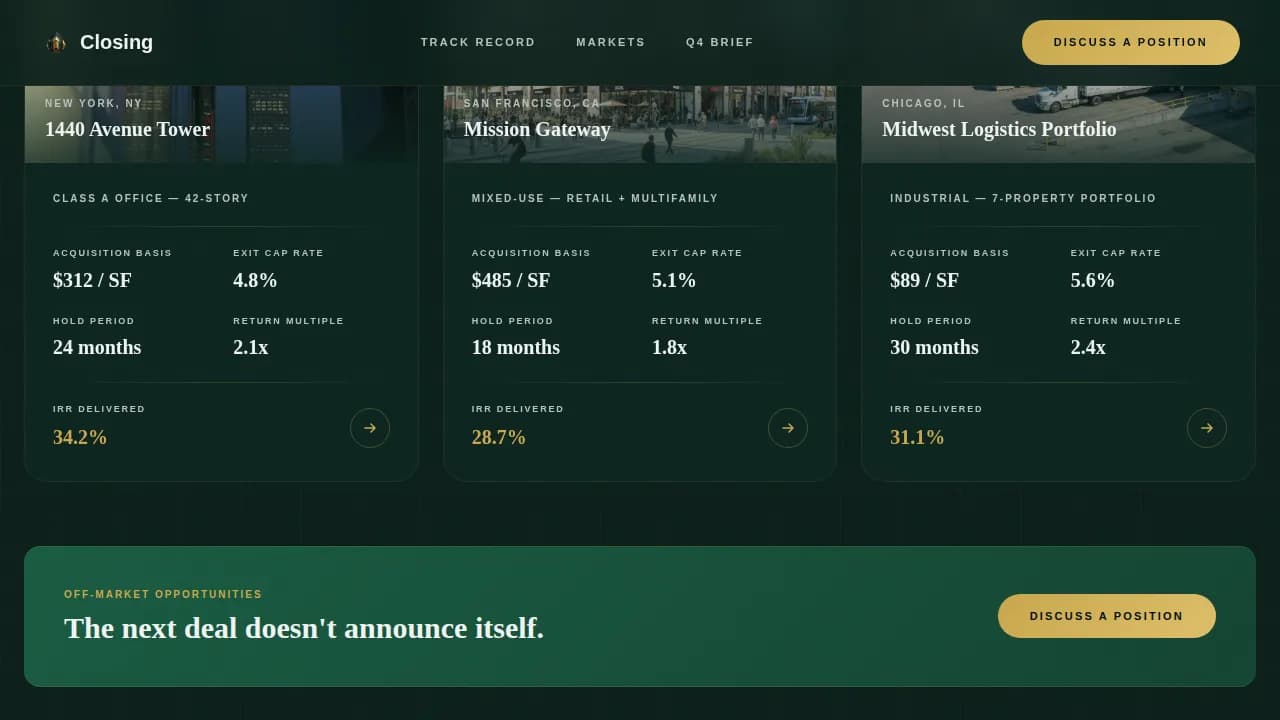
Task: Select the Q4 Brief nav link
Action: [x=719, y=42]
